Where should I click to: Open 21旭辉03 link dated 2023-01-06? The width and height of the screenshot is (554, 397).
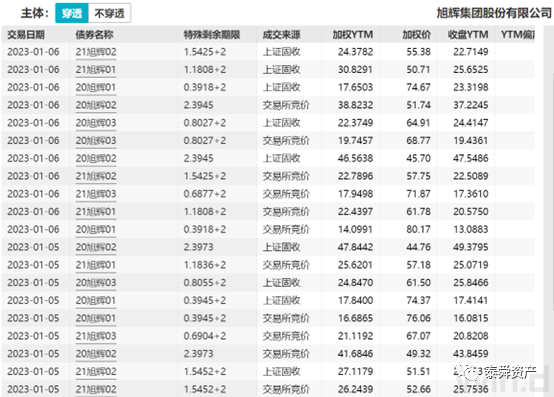[x=96, y=194]
